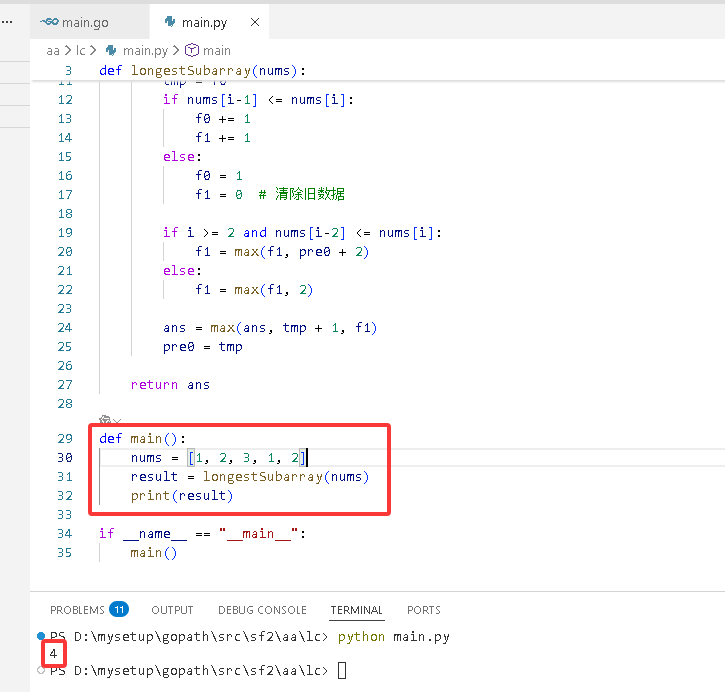Click 'result = longestSubarray(nums)' line
The image size is (725, 692).
(x=250, y=477)
